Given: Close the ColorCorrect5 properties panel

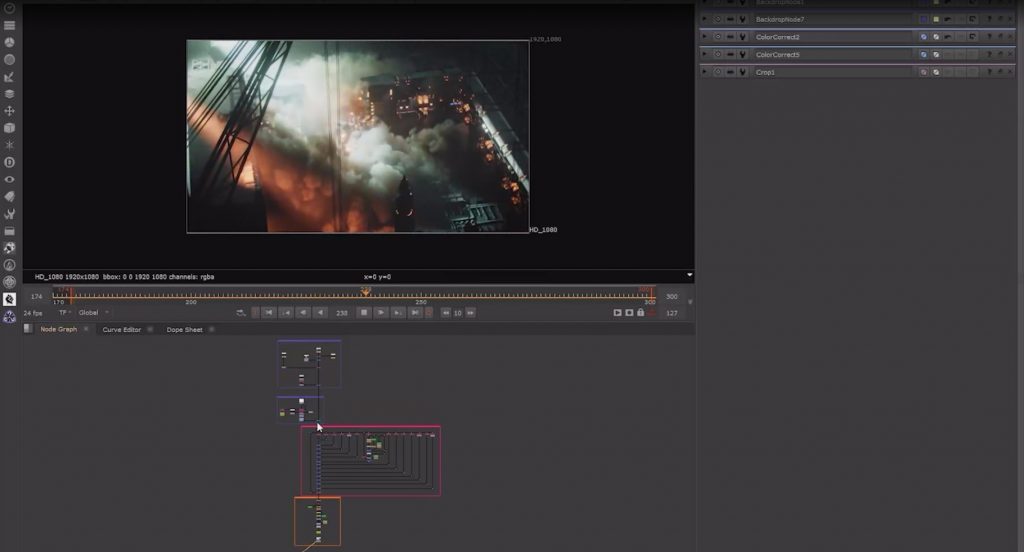Looking at the screenshot, I should point(1011,54).
